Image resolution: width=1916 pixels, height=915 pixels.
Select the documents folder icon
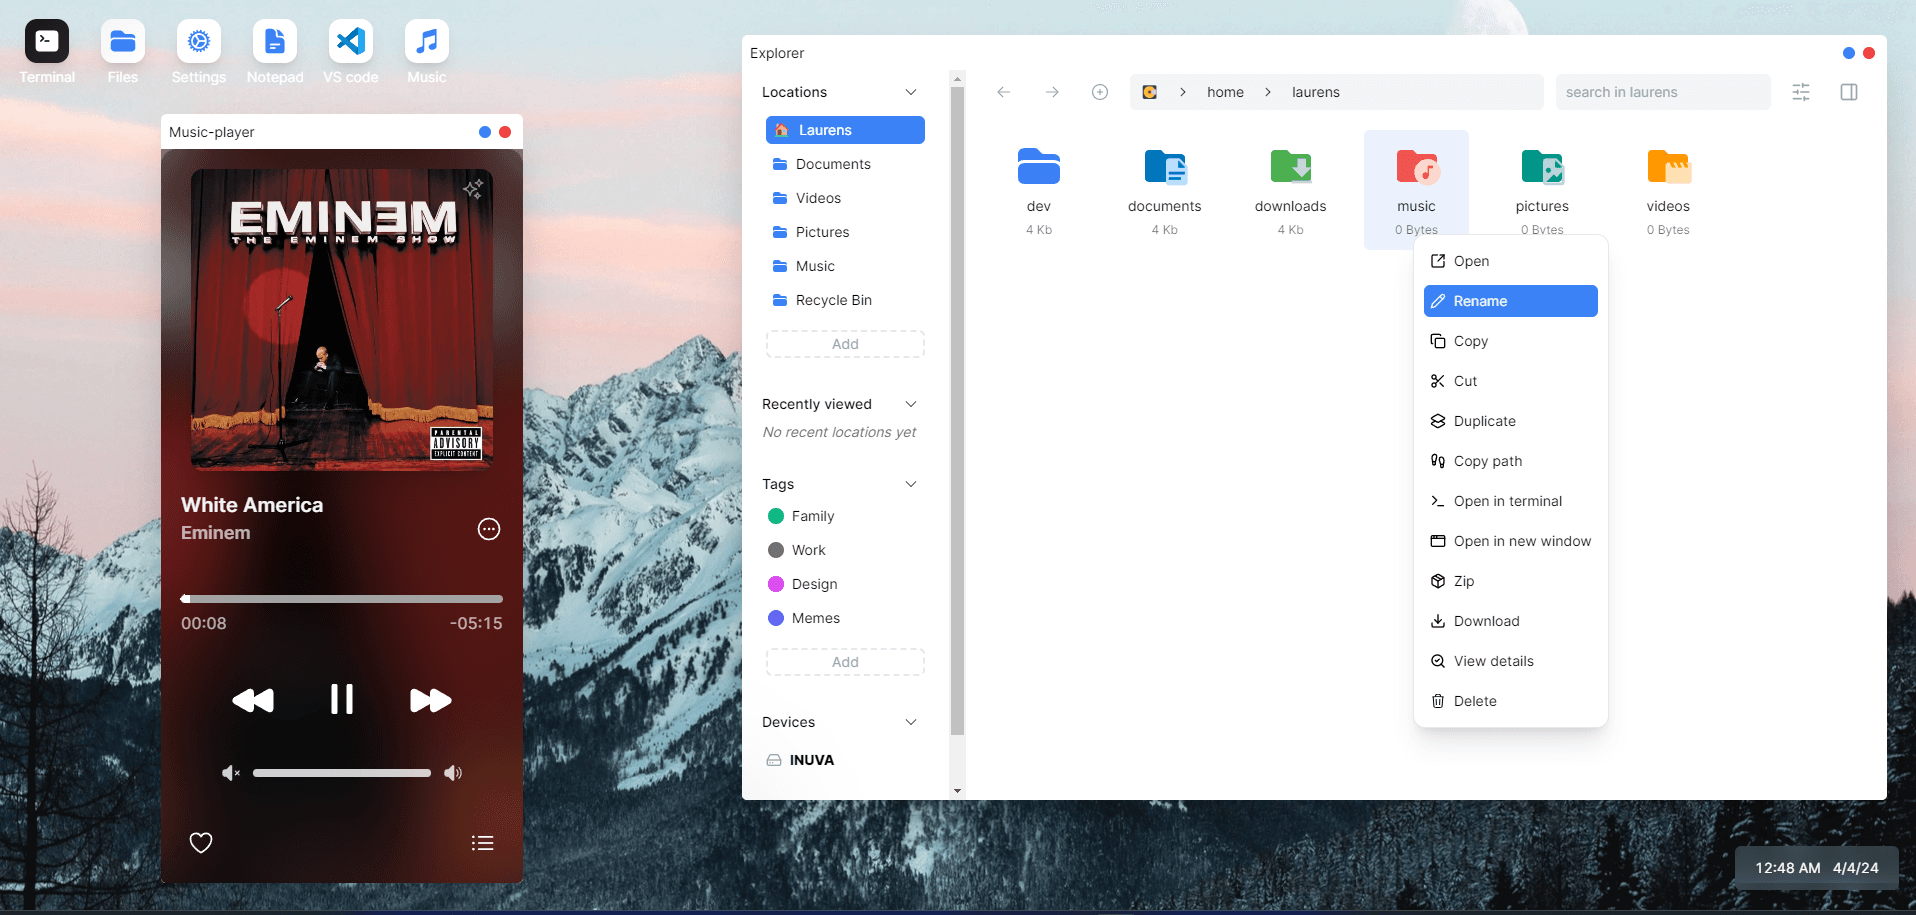[1165, 167]
